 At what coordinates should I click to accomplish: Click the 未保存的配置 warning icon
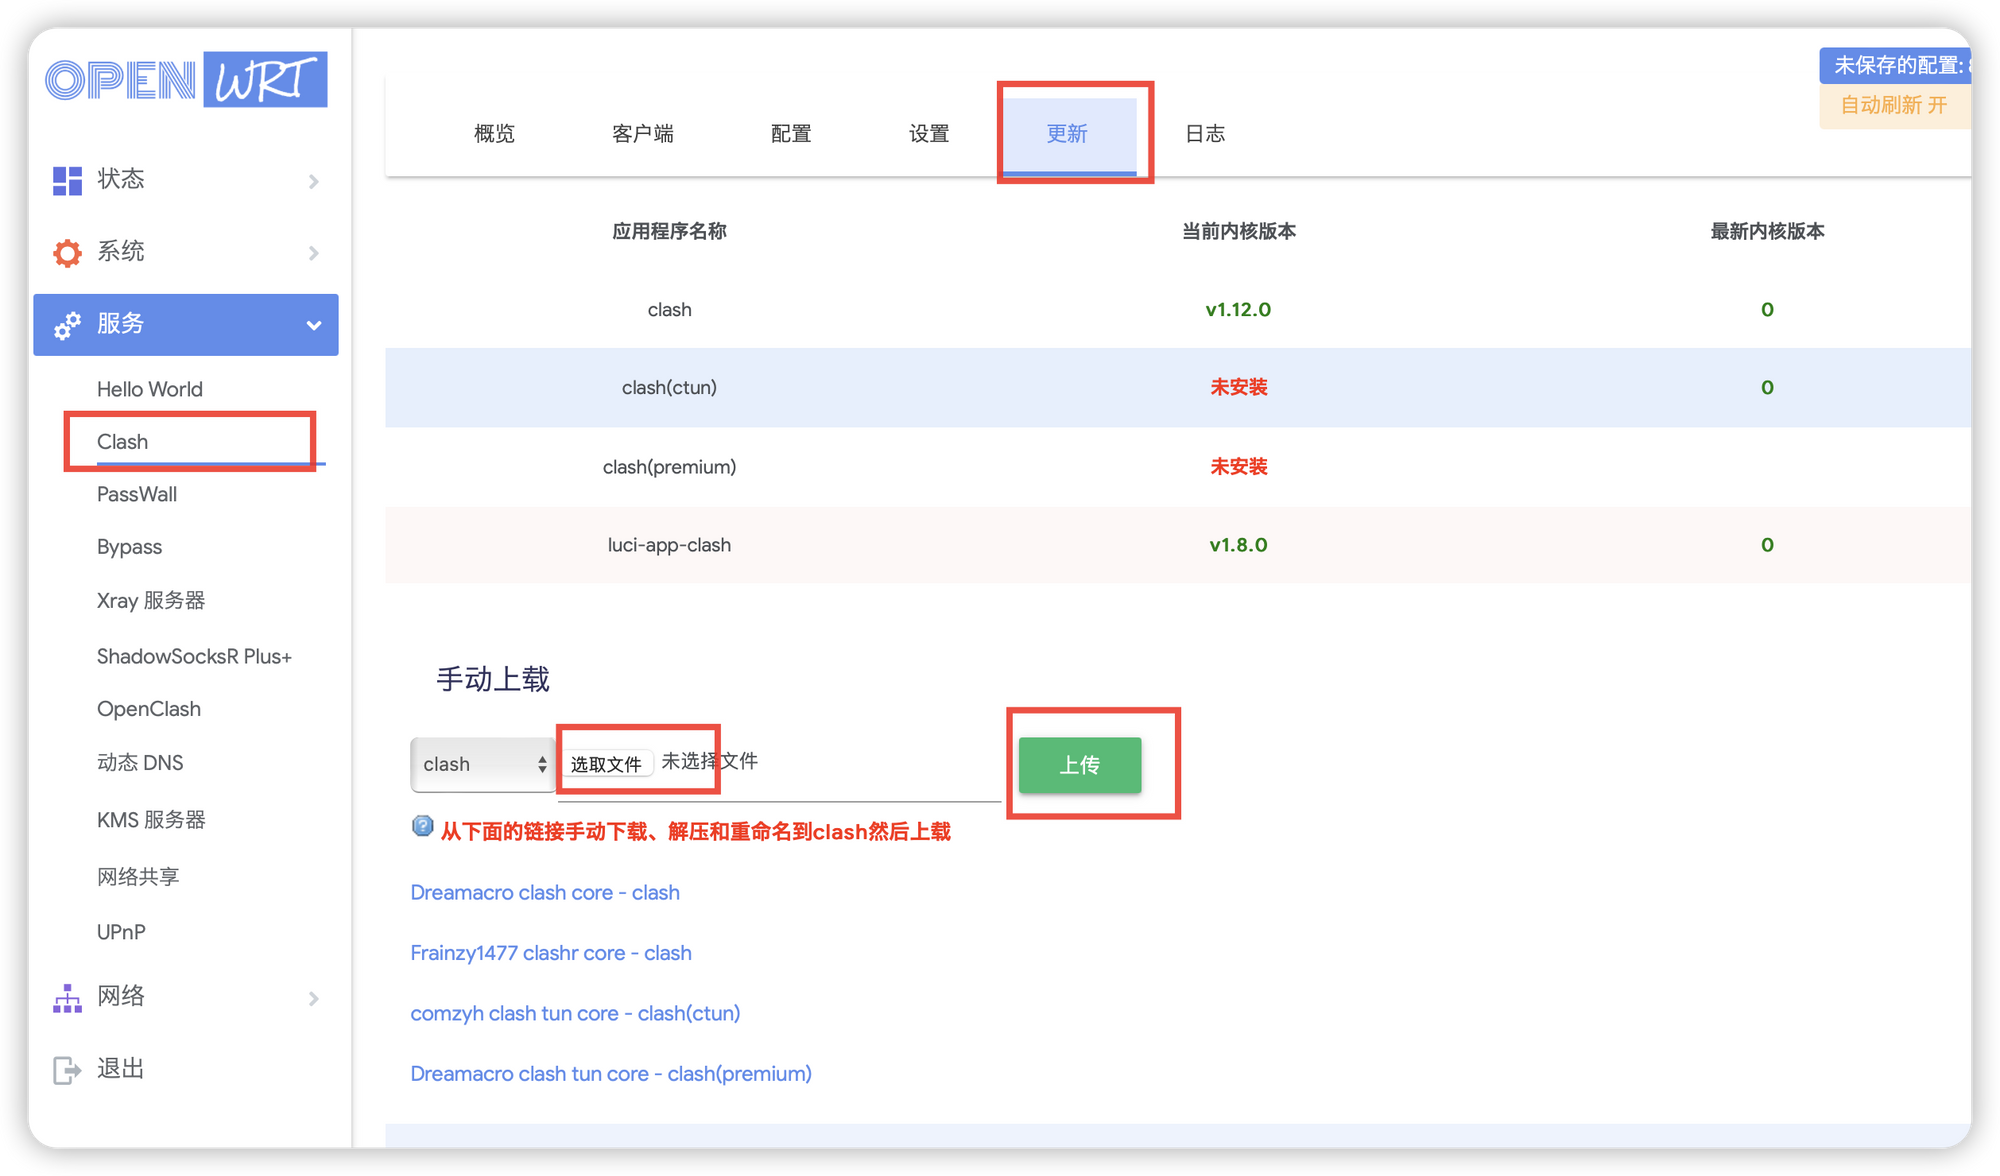tap(1903, 63)
